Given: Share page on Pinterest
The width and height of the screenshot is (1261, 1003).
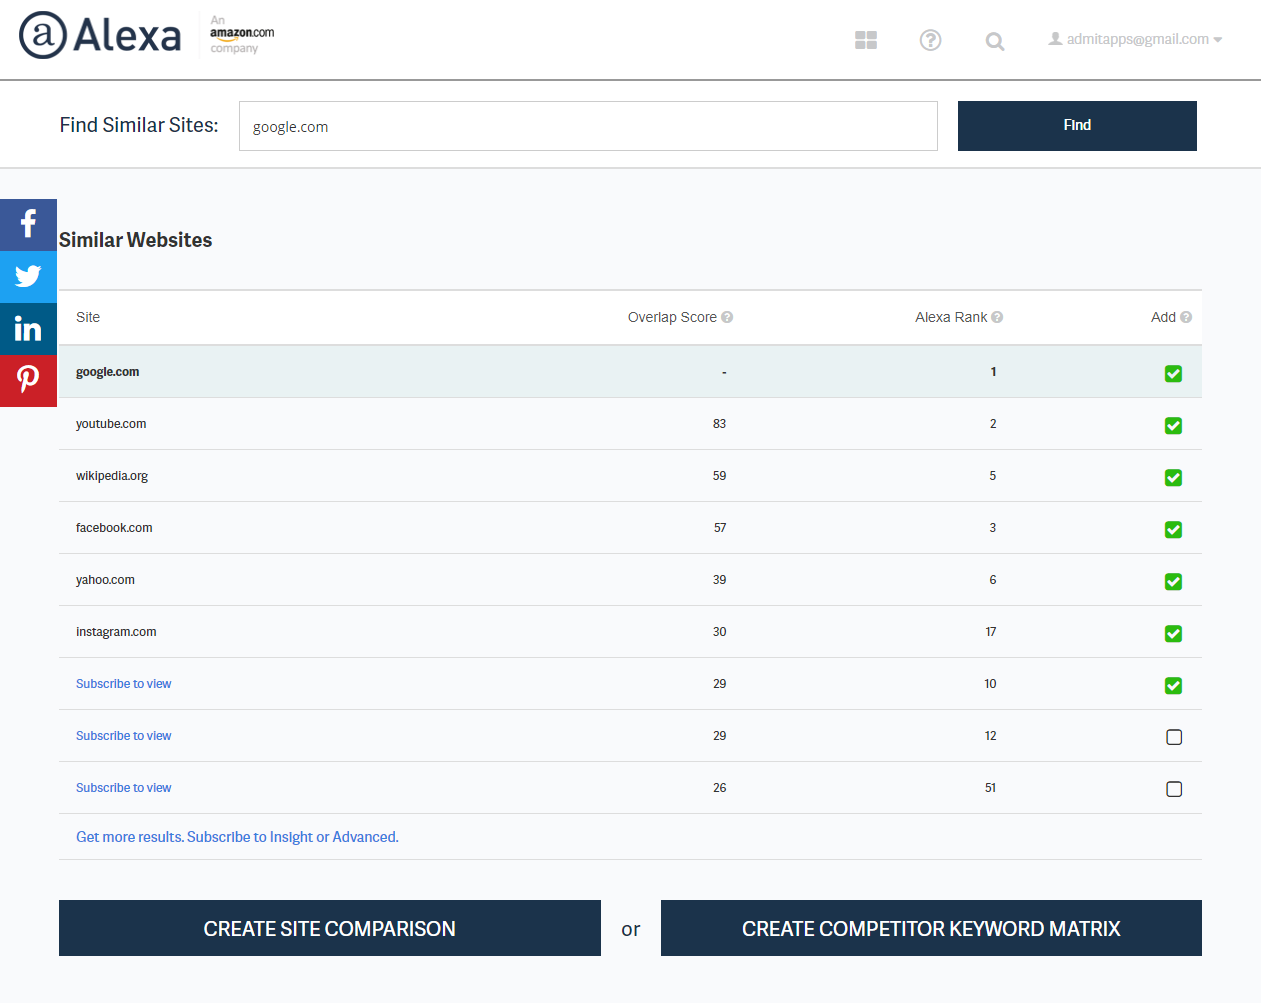Looking at the screenshot, I should 28,380.
